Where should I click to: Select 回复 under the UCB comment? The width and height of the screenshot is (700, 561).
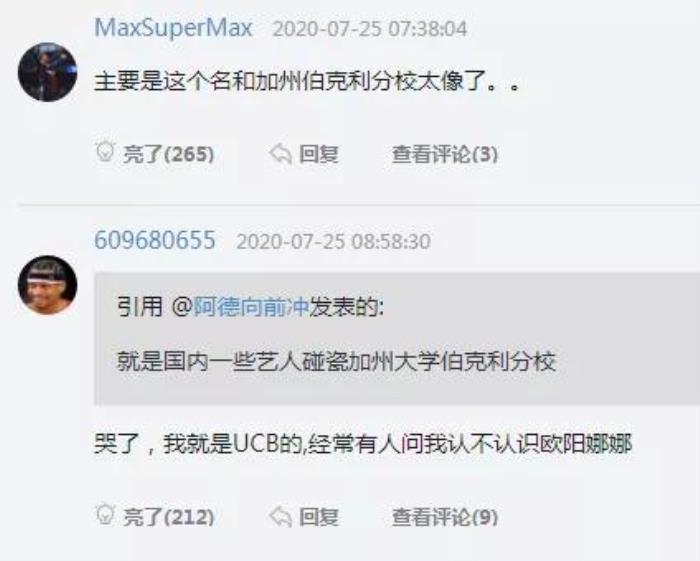pyautogui.click(x=319, y=517)
